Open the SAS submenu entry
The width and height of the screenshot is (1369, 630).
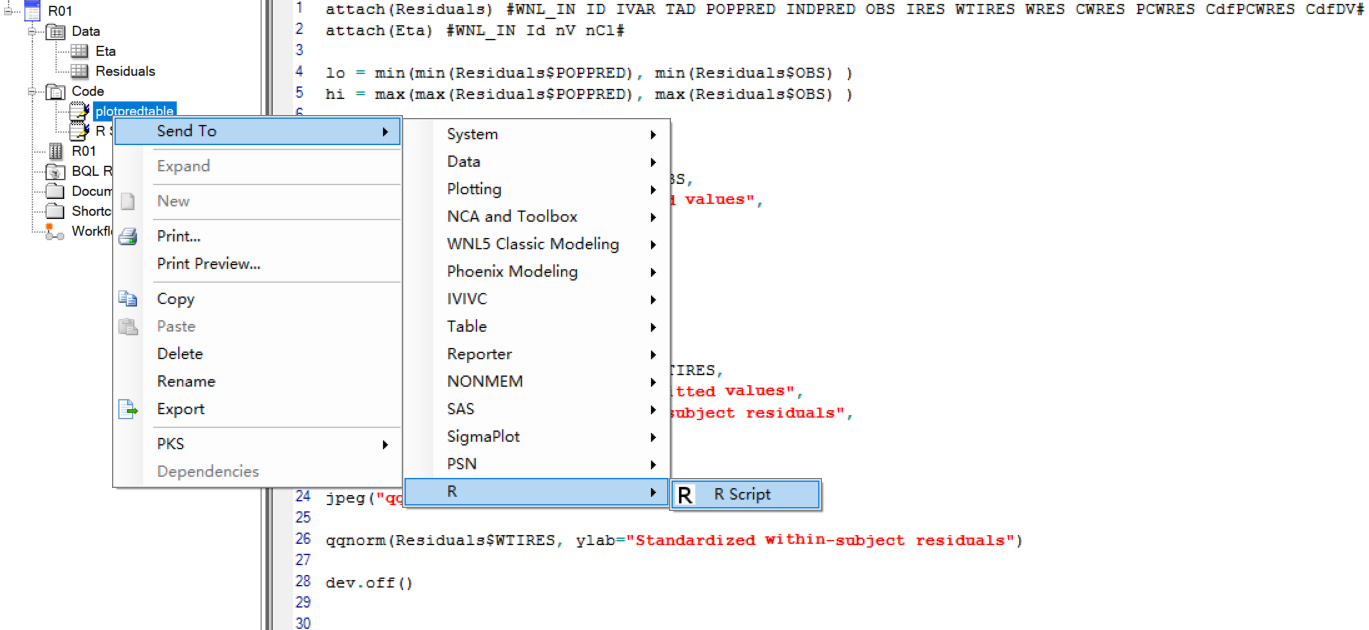tap(537, 409)
